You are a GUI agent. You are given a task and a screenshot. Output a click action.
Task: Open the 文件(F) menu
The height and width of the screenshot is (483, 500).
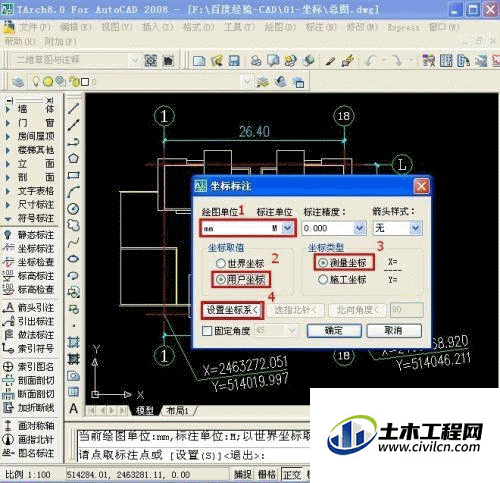tap(34, 27)
